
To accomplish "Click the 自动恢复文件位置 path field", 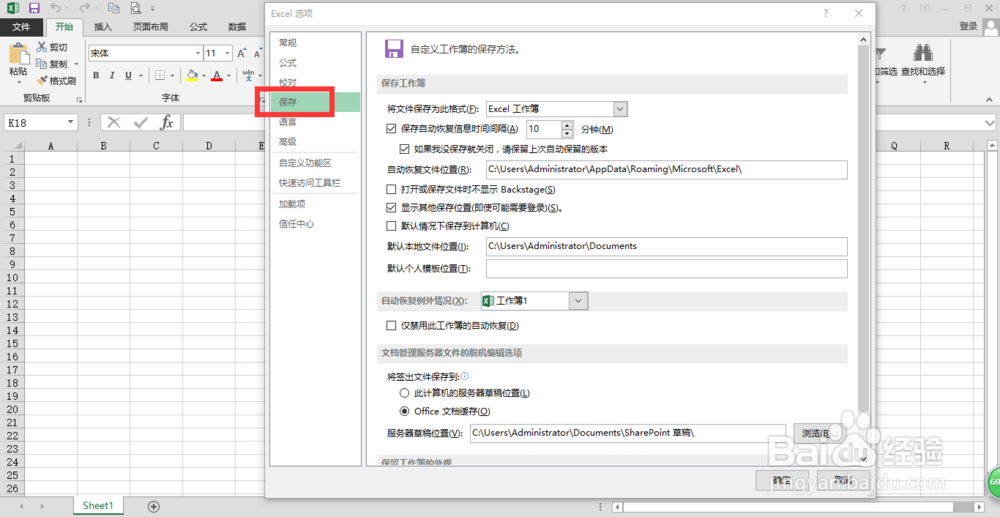I will point(666,170).
